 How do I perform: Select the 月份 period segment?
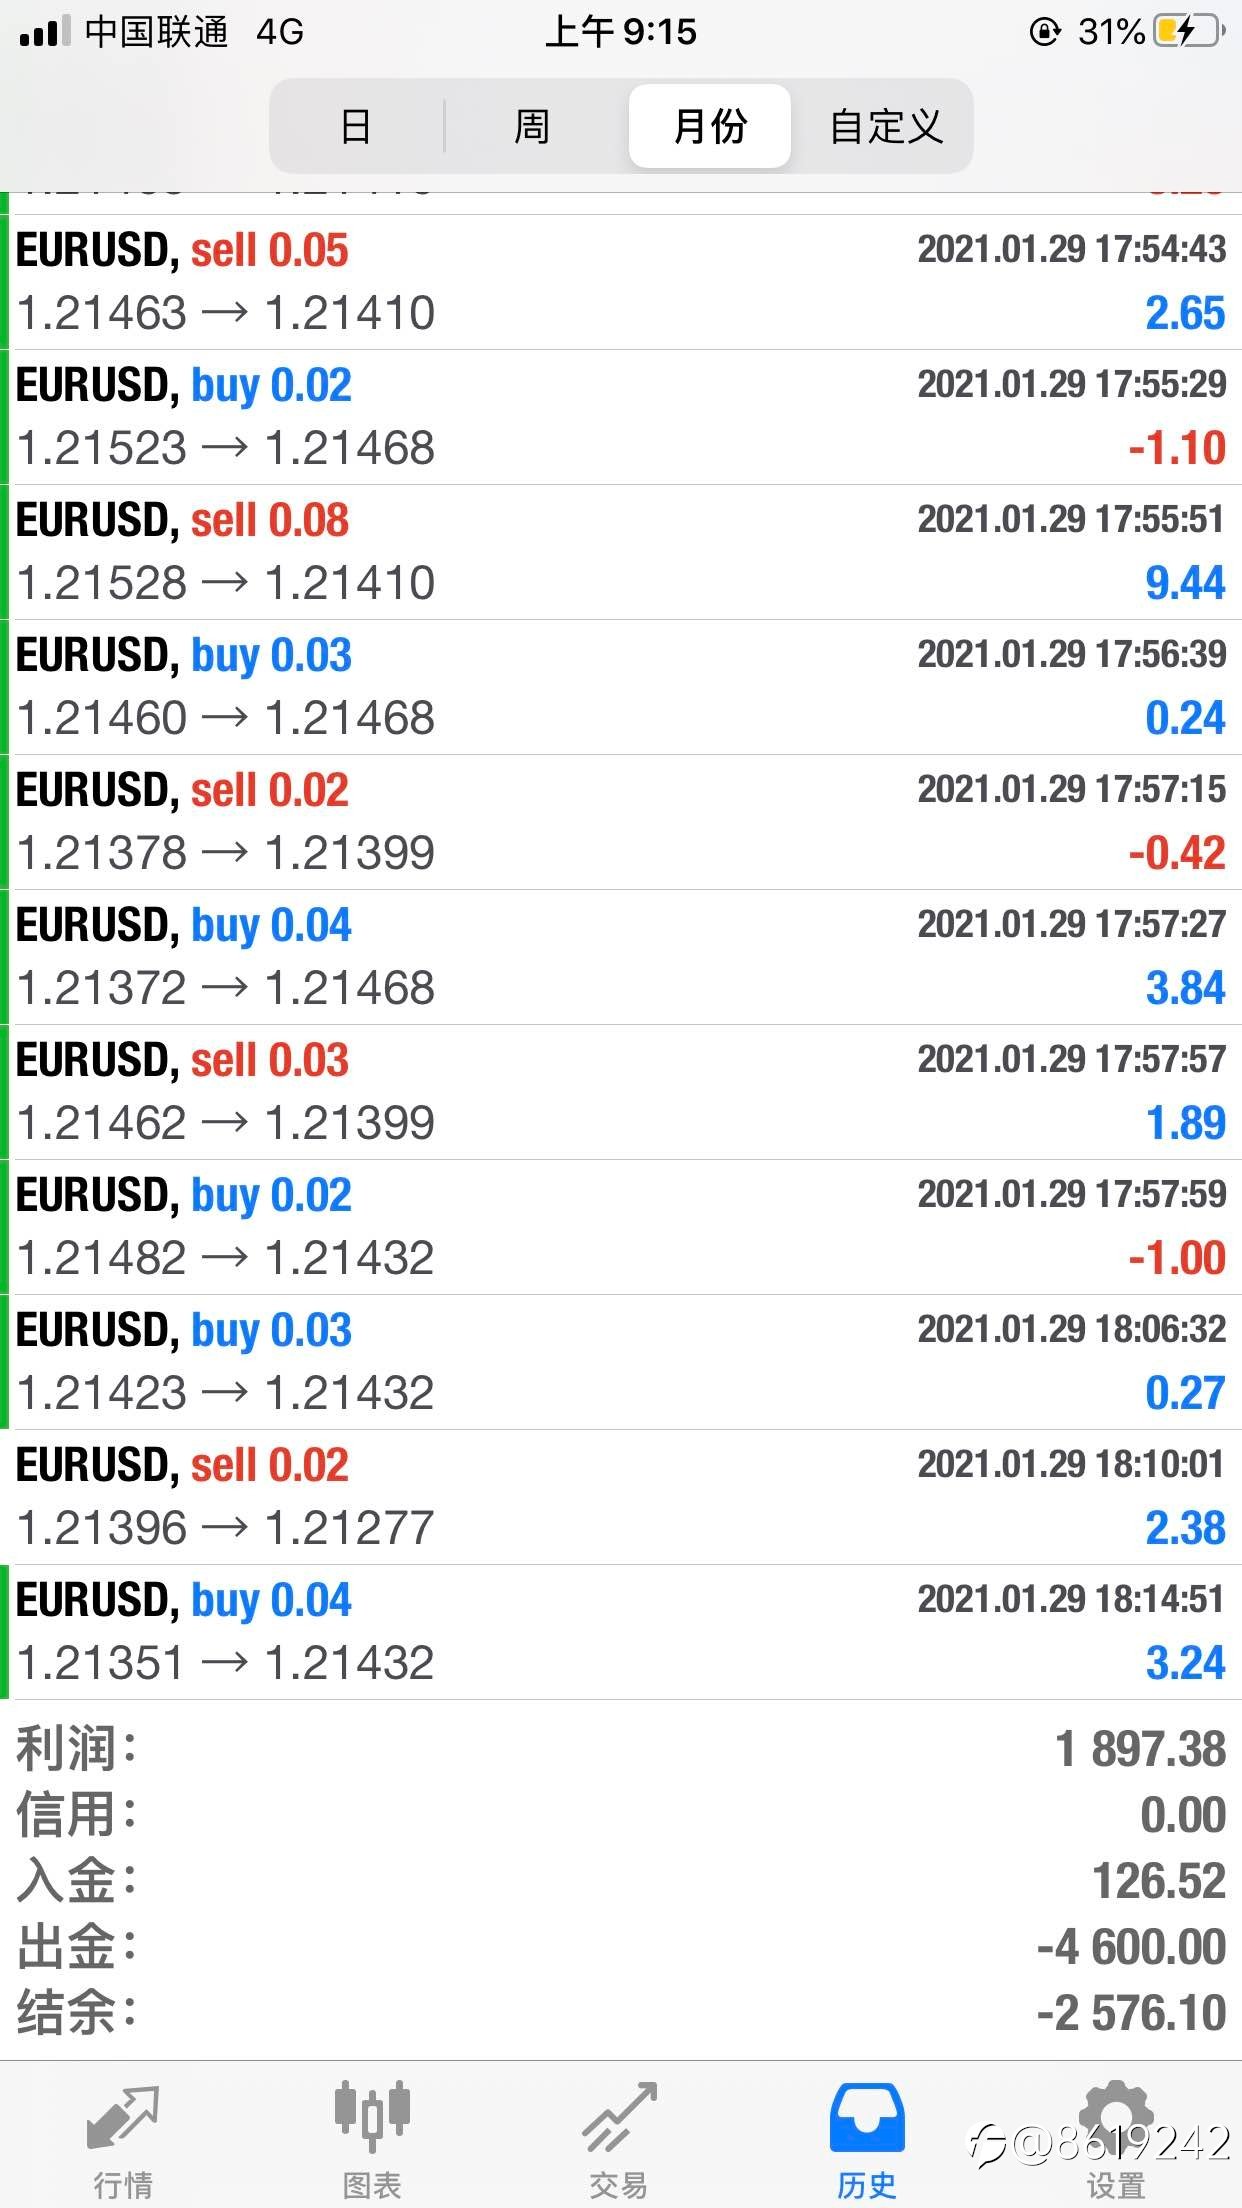pyautogui.click(x=710, y=126)
